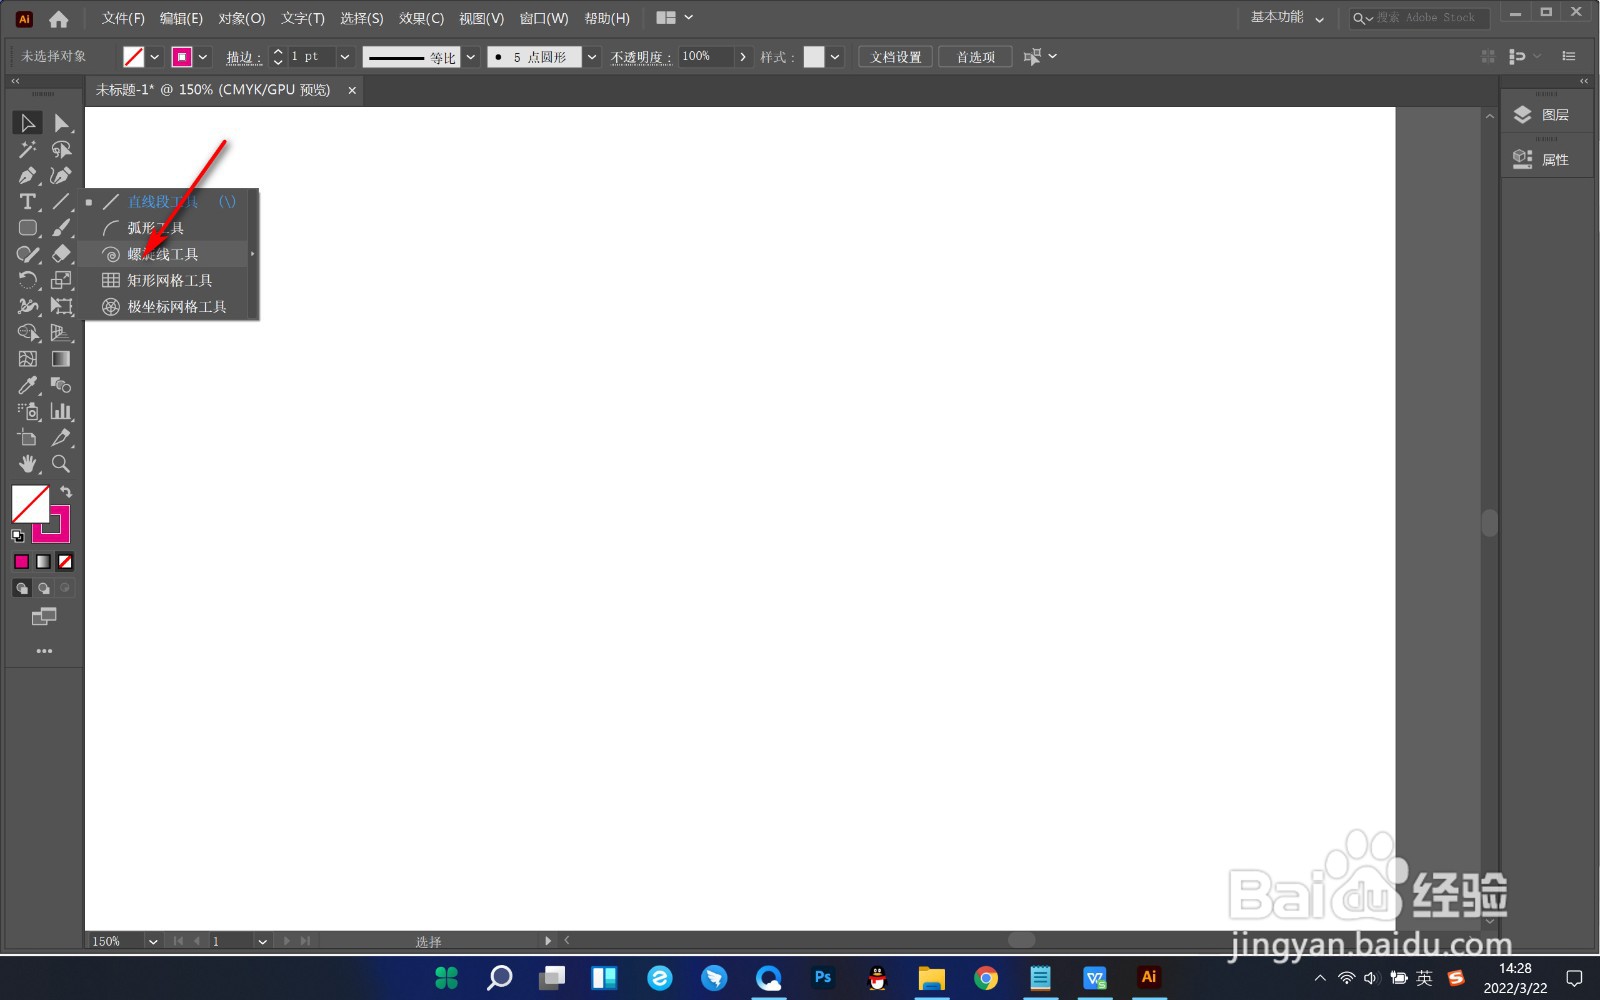Expand the opacity slider arrow
This screenshot has height=1000, width=1600.
coord(743,57)
